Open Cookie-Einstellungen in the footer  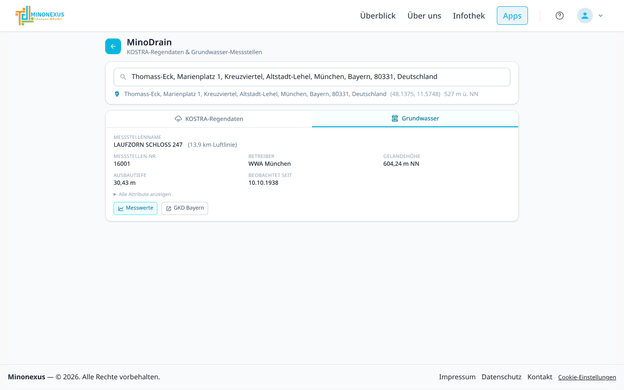click(587, 377)
